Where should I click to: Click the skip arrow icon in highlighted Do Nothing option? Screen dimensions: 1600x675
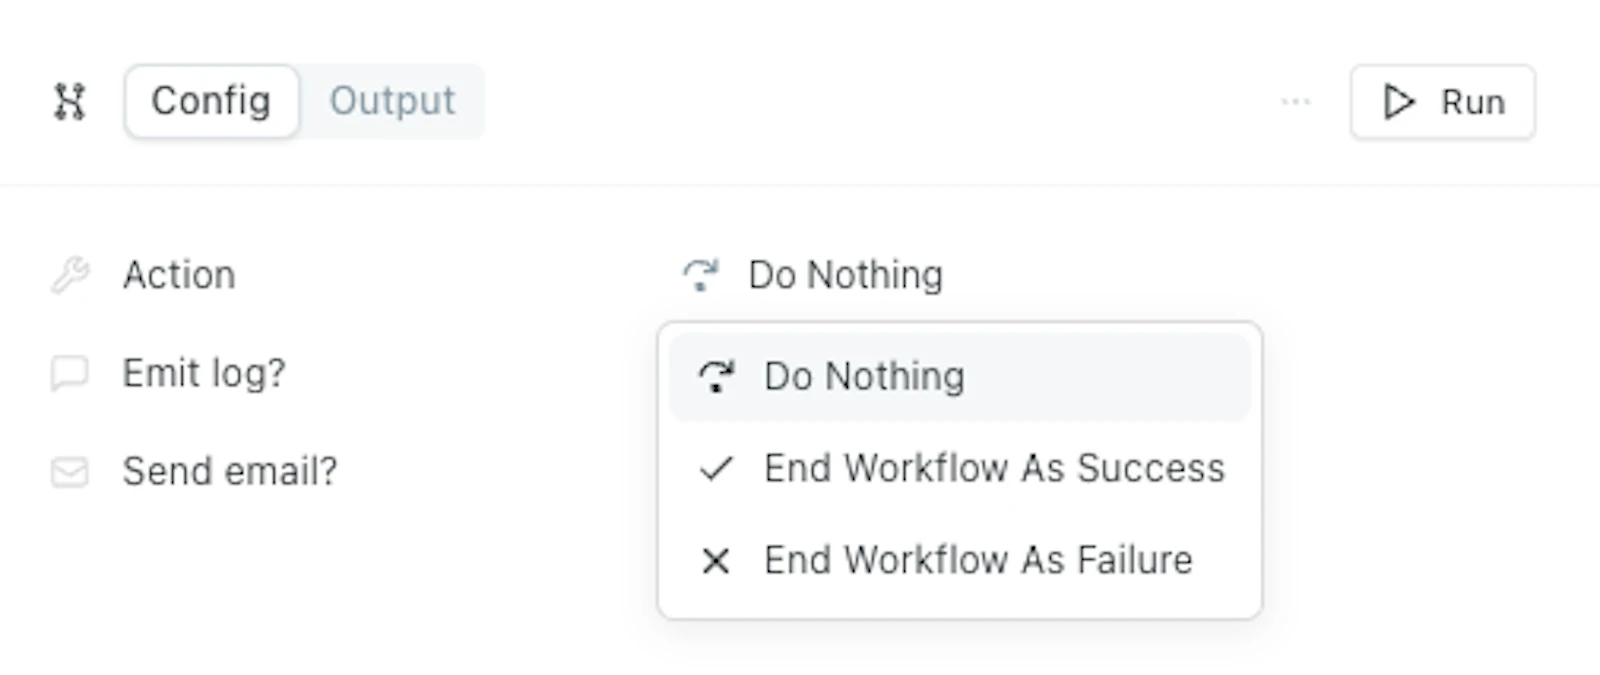tap(716, 376)
